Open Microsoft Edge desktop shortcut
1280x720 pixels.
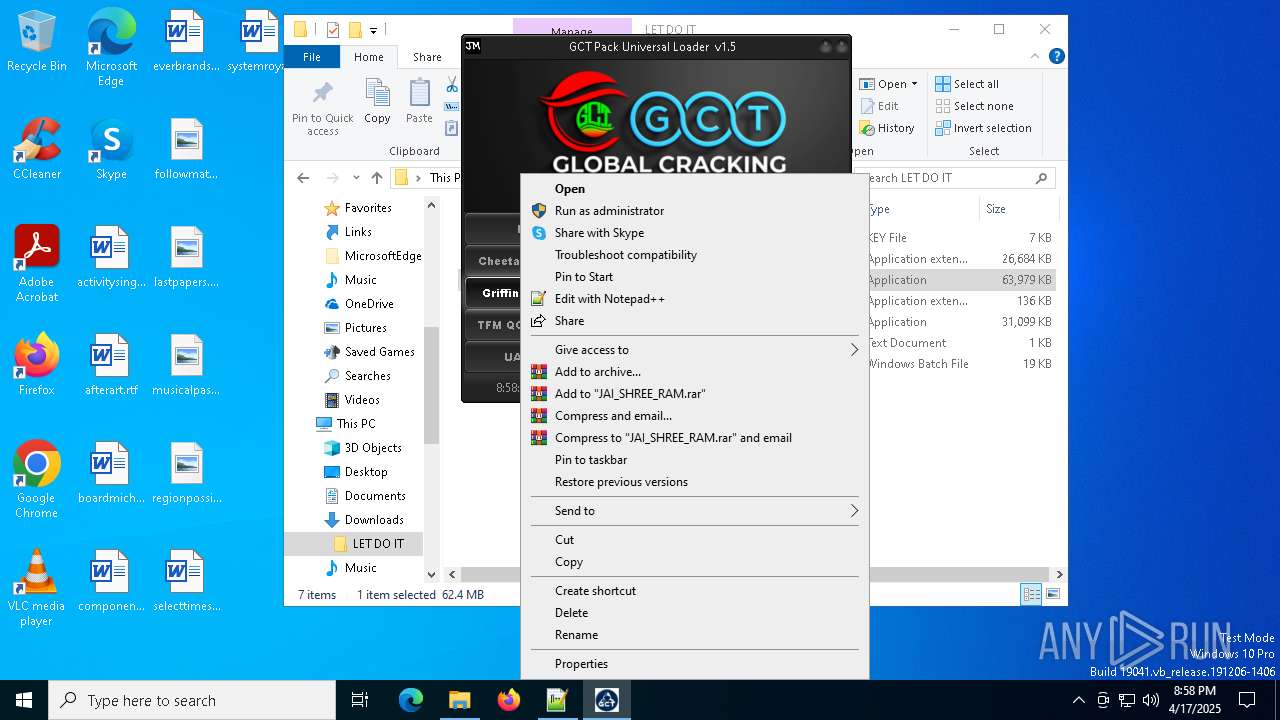(x=111, y=48)
